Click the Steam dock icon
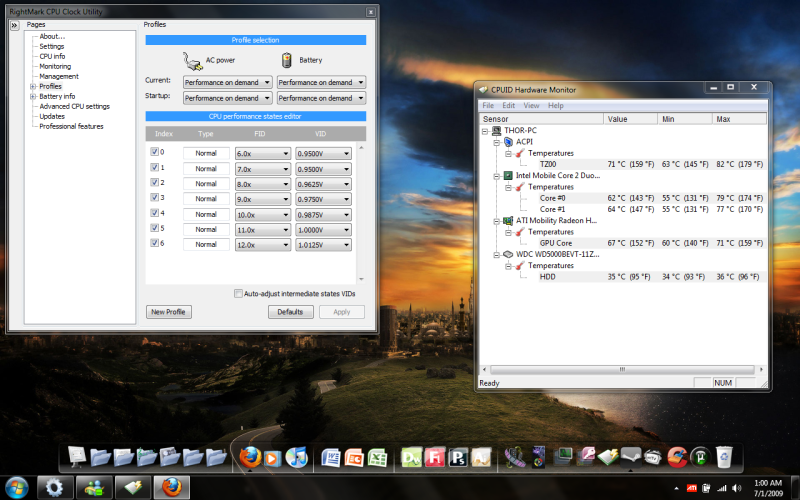The image size is (800, 500). click(x=630, y=456)
